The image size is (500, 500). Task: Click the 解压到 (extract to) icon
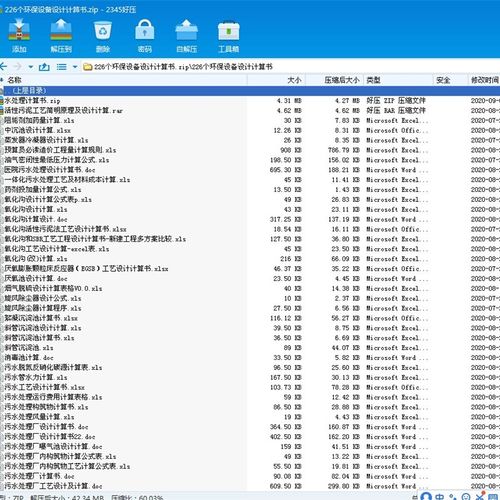pos(61,30)
